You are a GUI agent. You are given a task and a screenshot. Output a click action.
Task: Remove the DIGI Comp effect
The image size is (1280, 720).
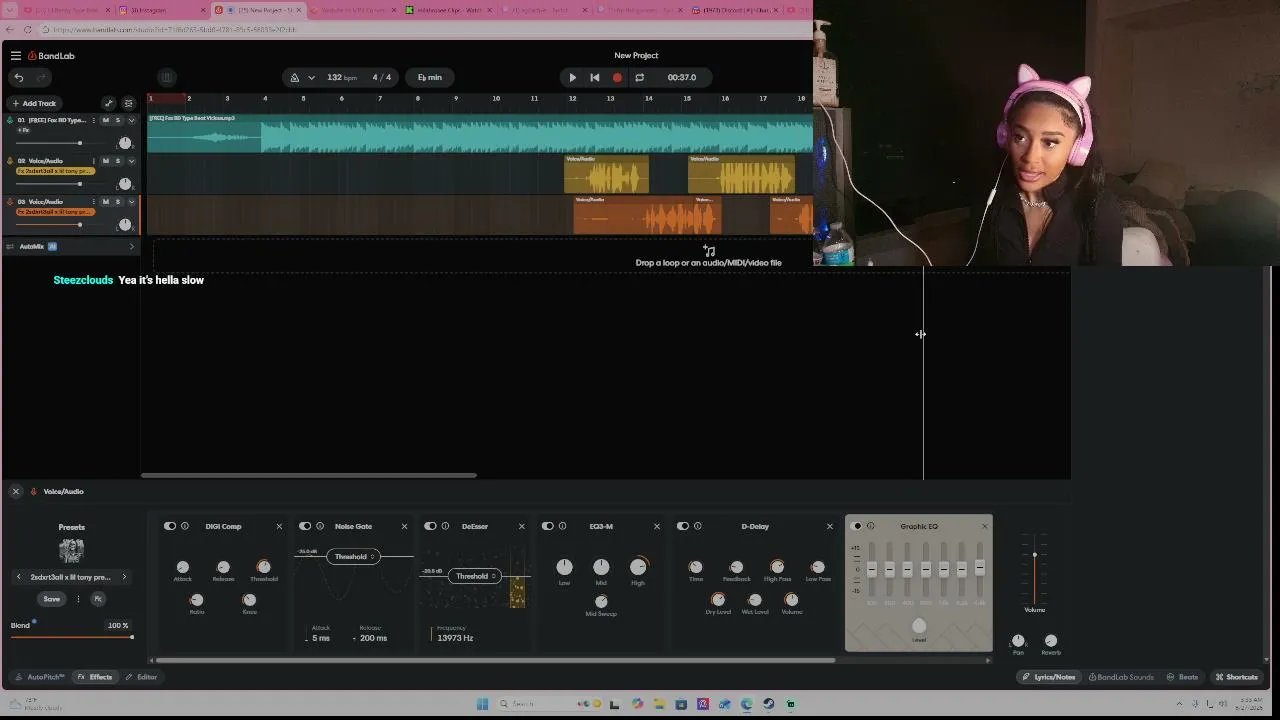pyautogui.click(x=279, y=526)
